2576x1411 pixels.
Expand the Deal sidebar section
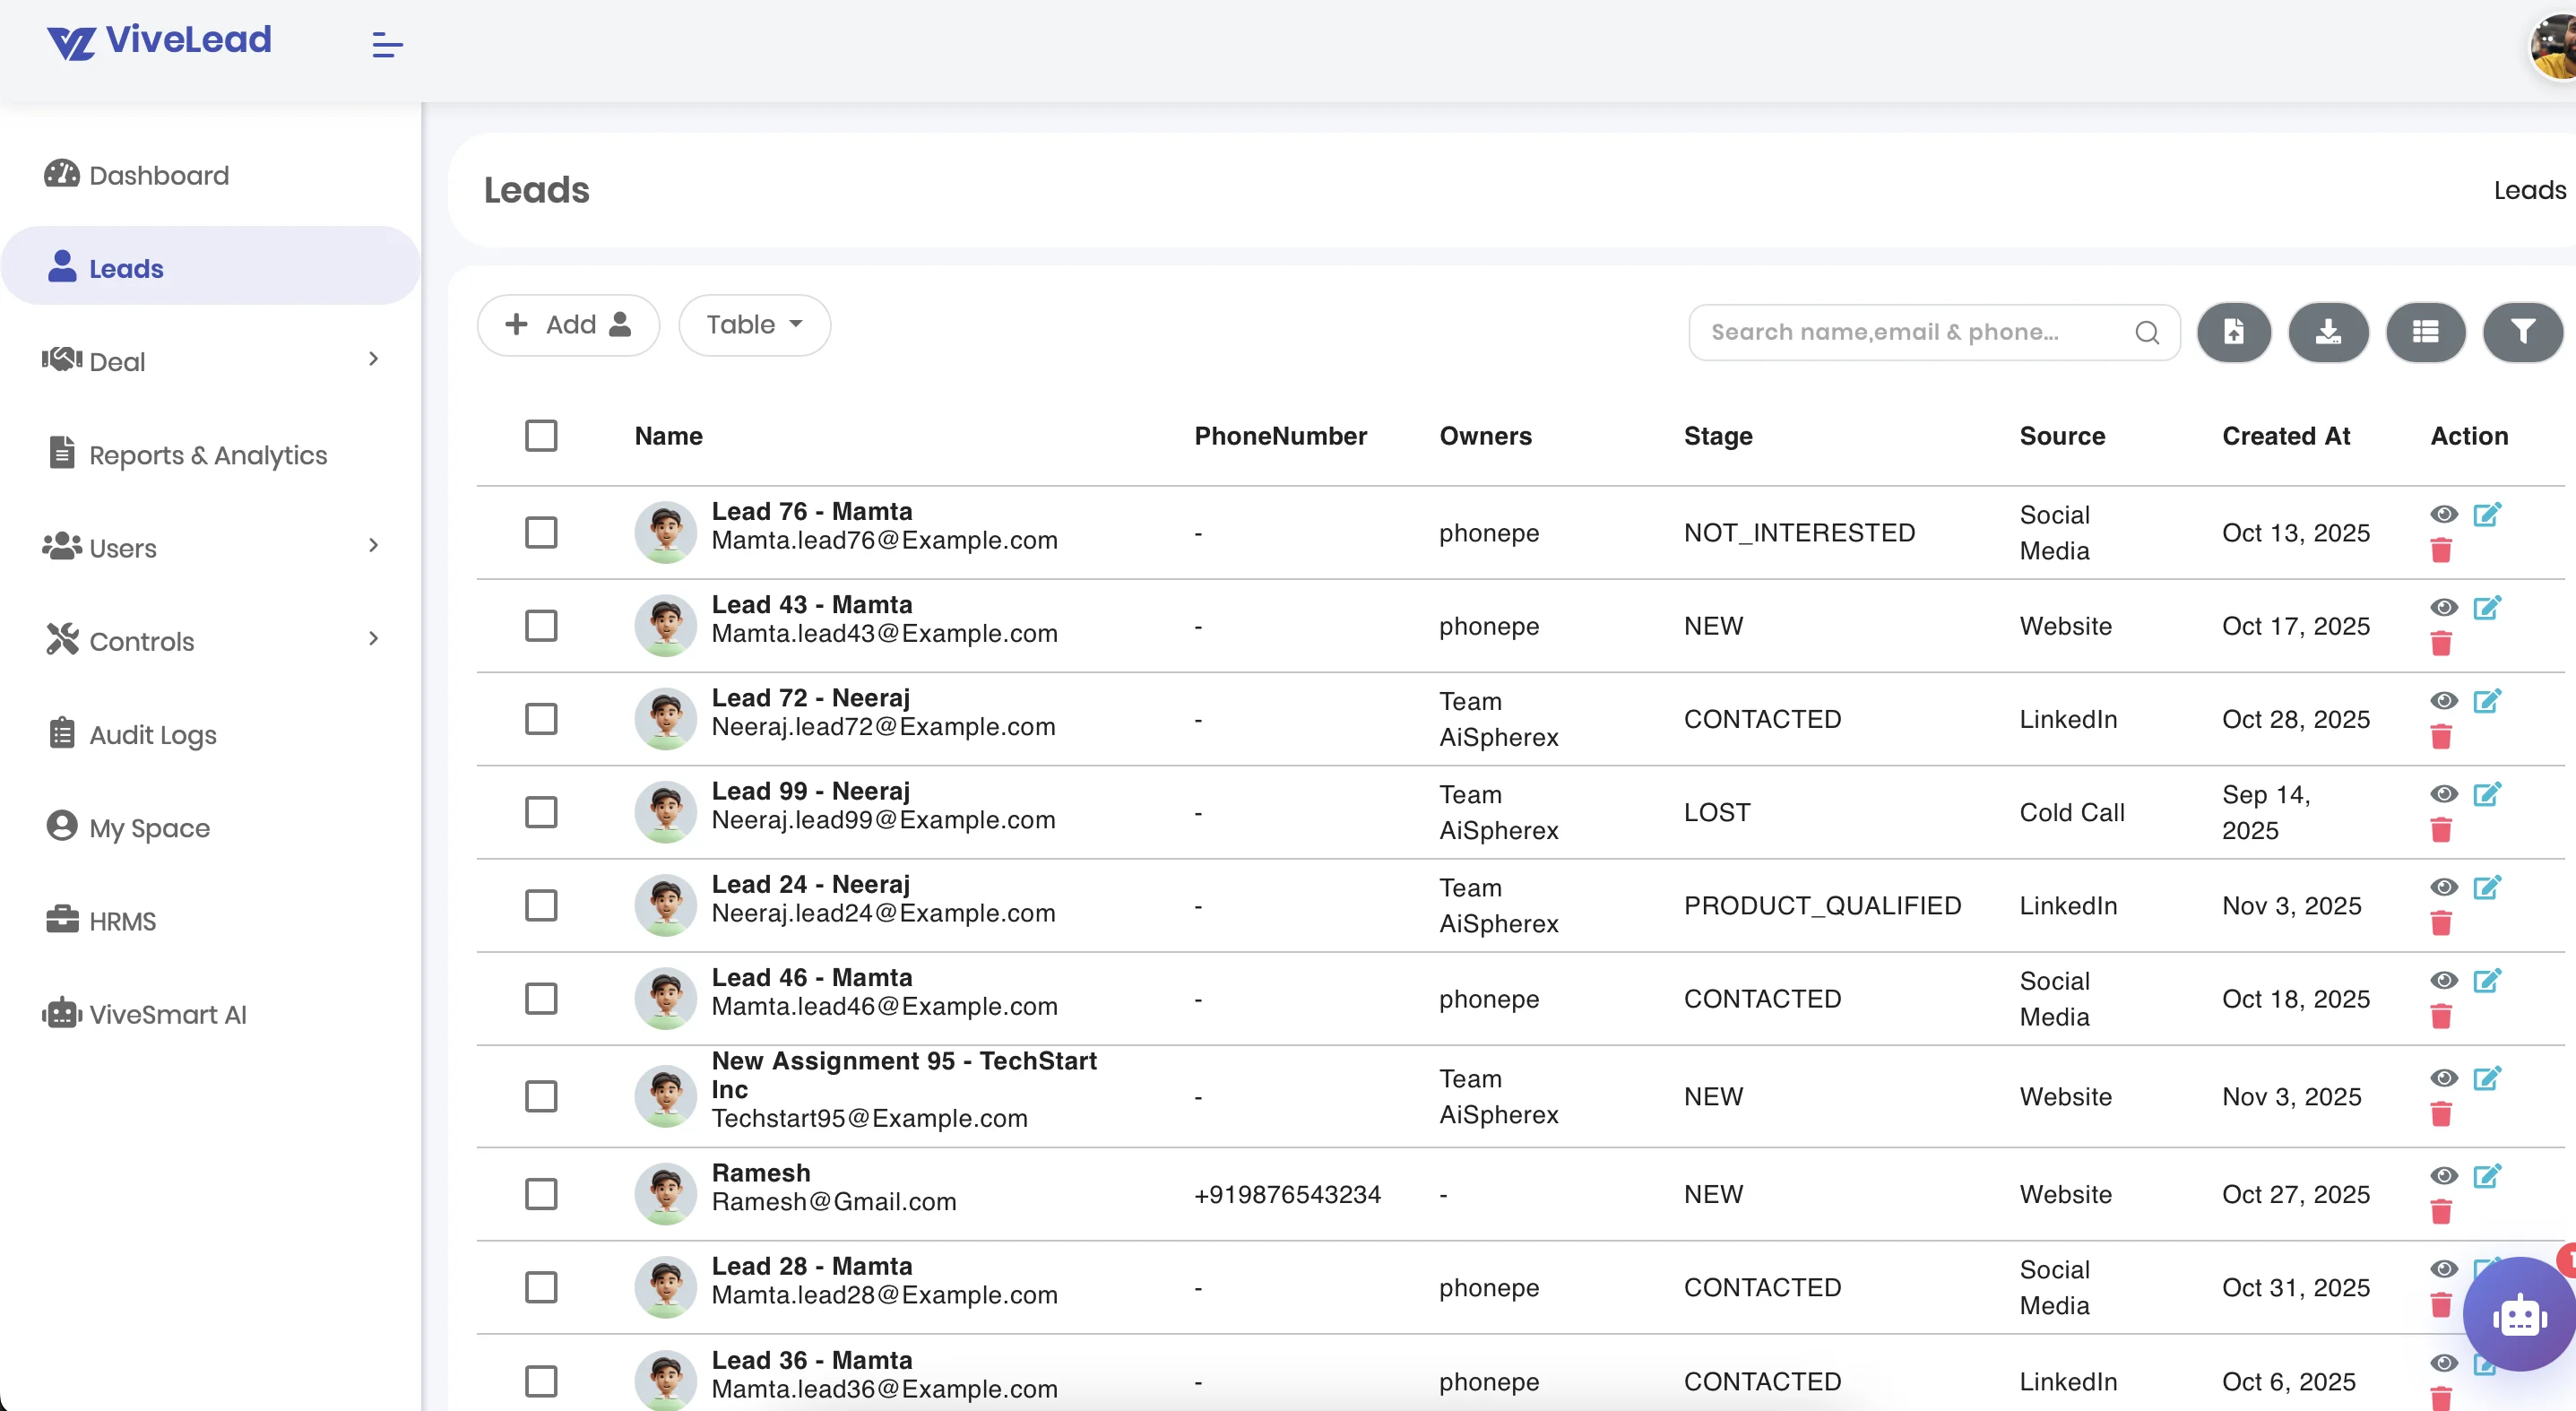pos(117,361)
